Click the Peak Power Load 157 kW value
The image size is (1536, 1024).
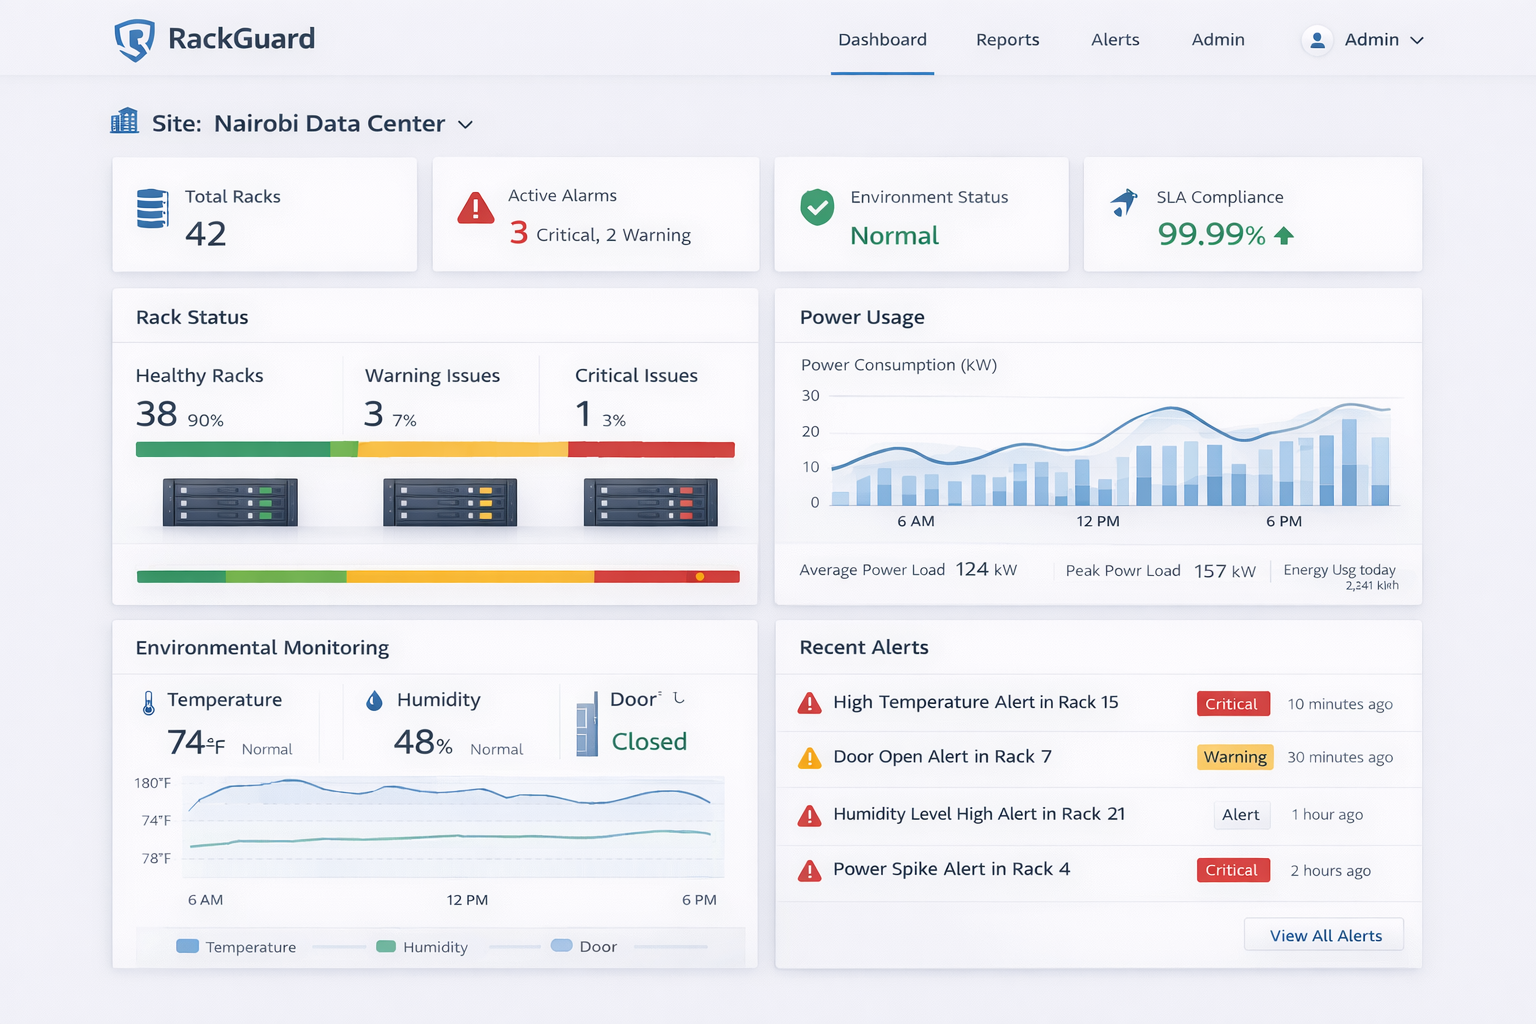(x=1224, y=571)
